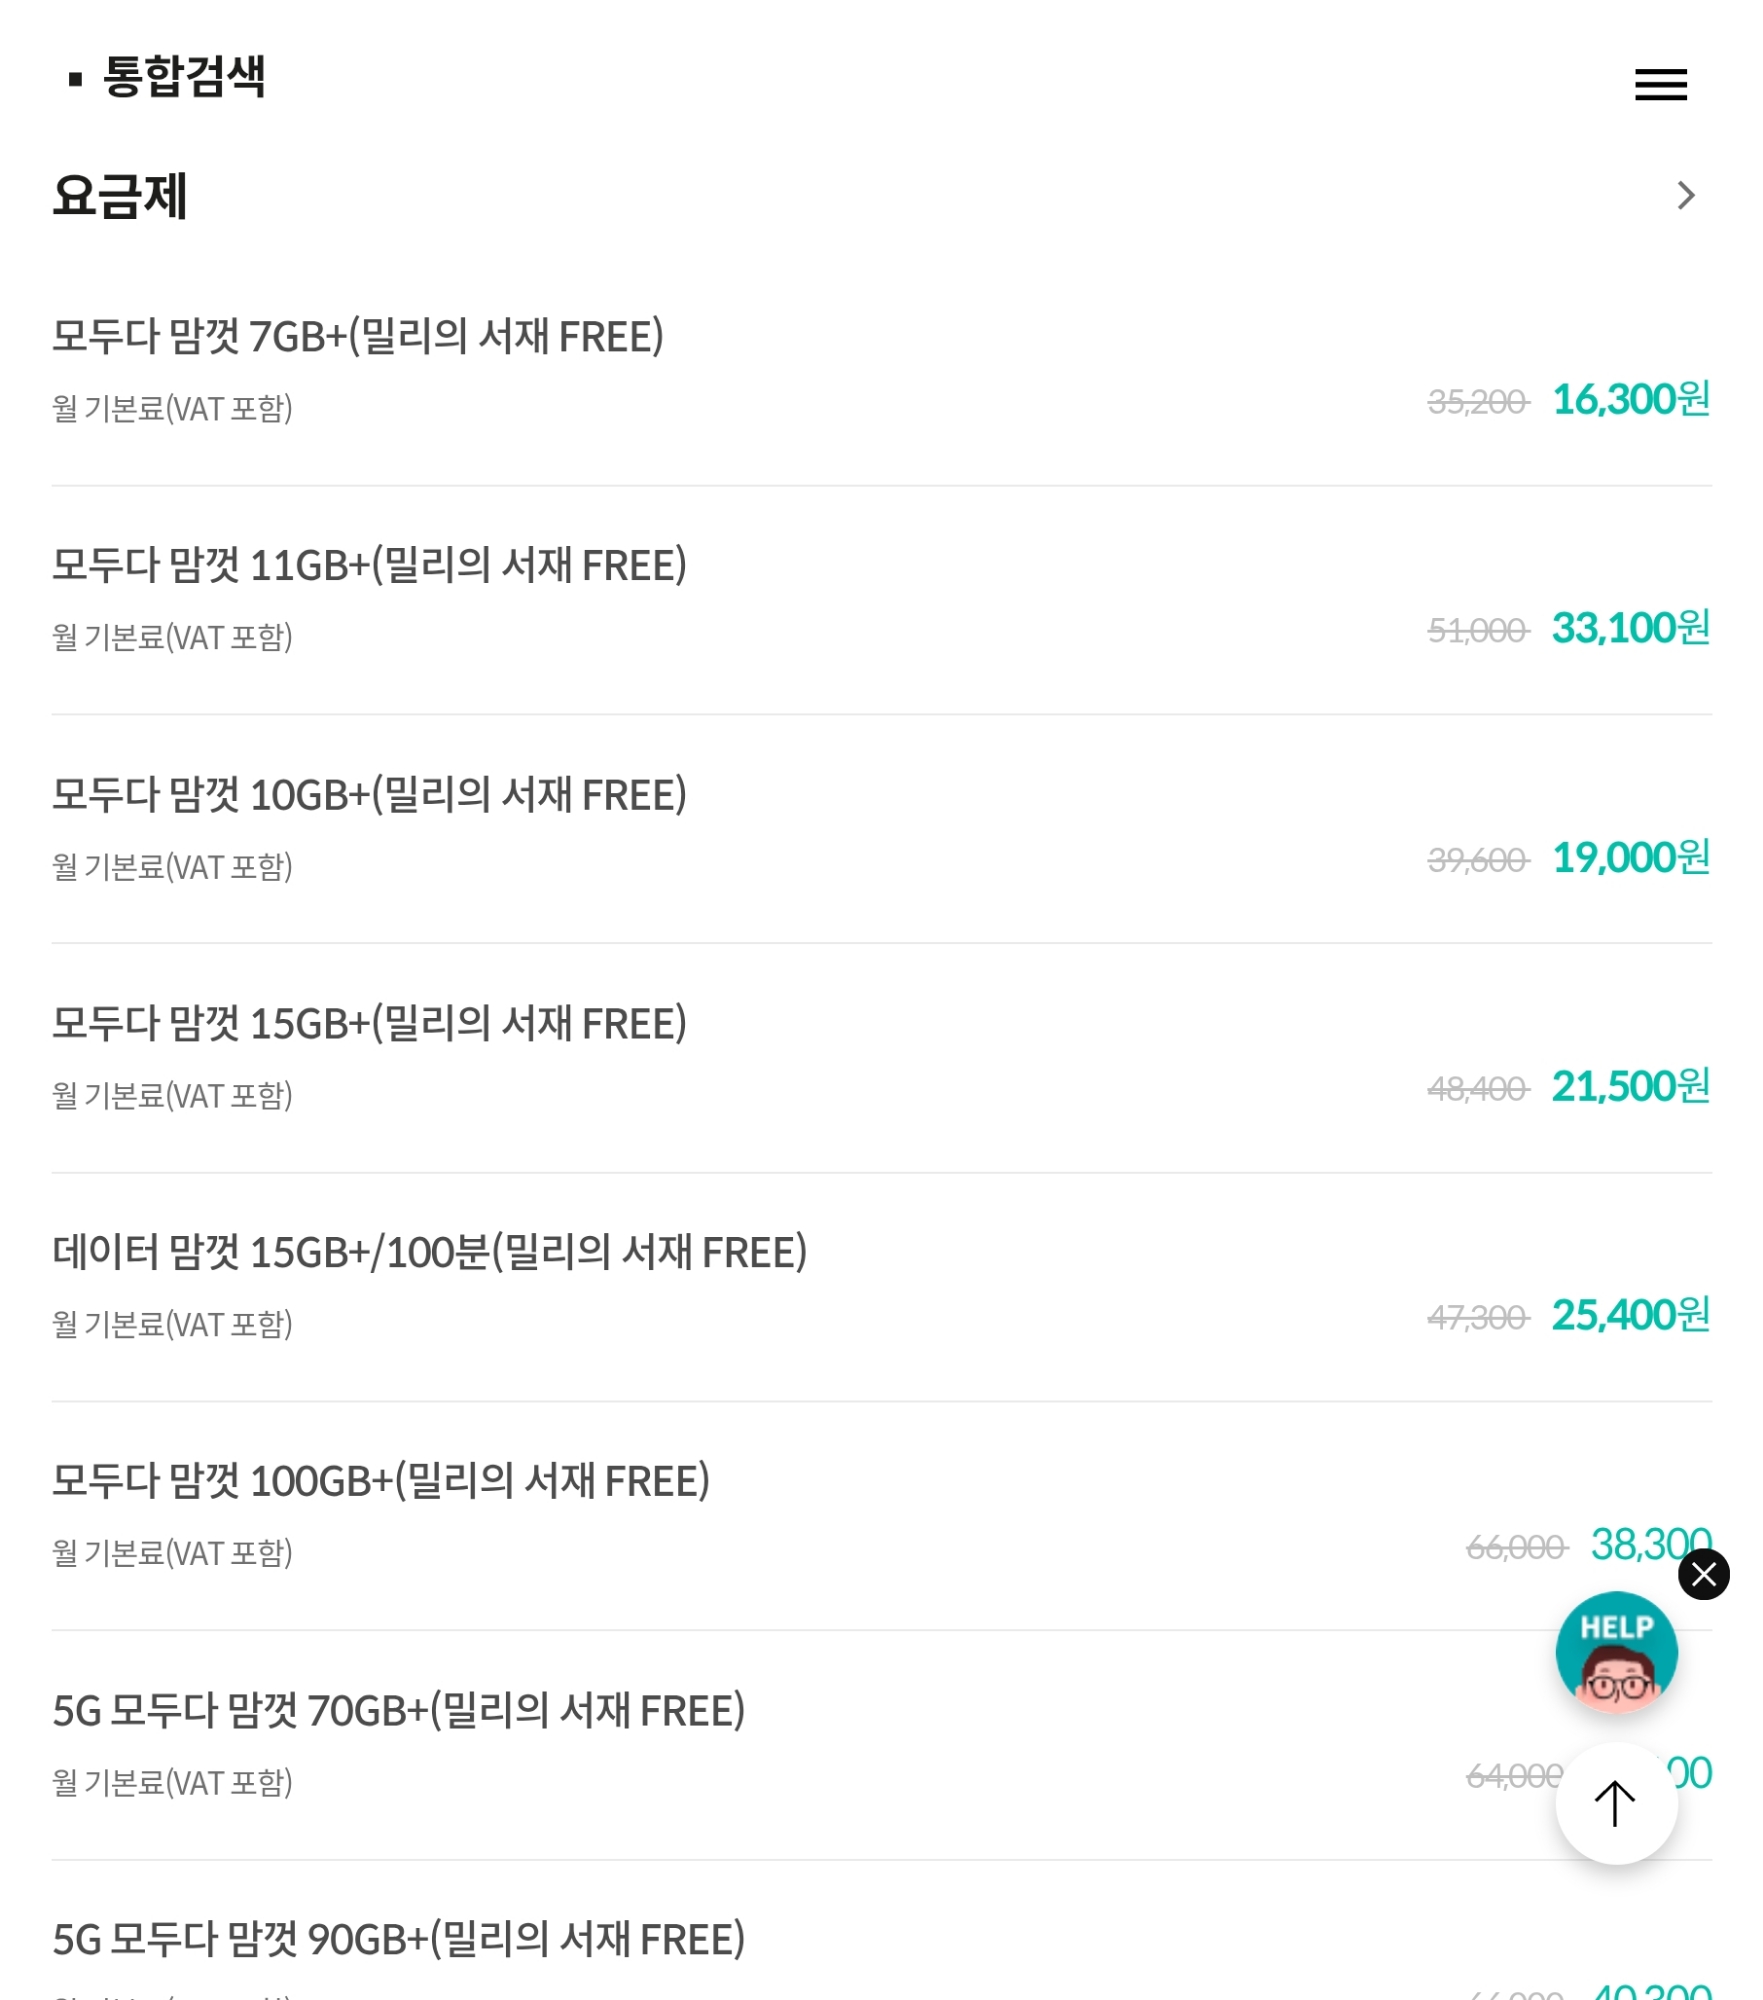
Task: Click the 21,500원 discounted price
Action: 1630,1087
